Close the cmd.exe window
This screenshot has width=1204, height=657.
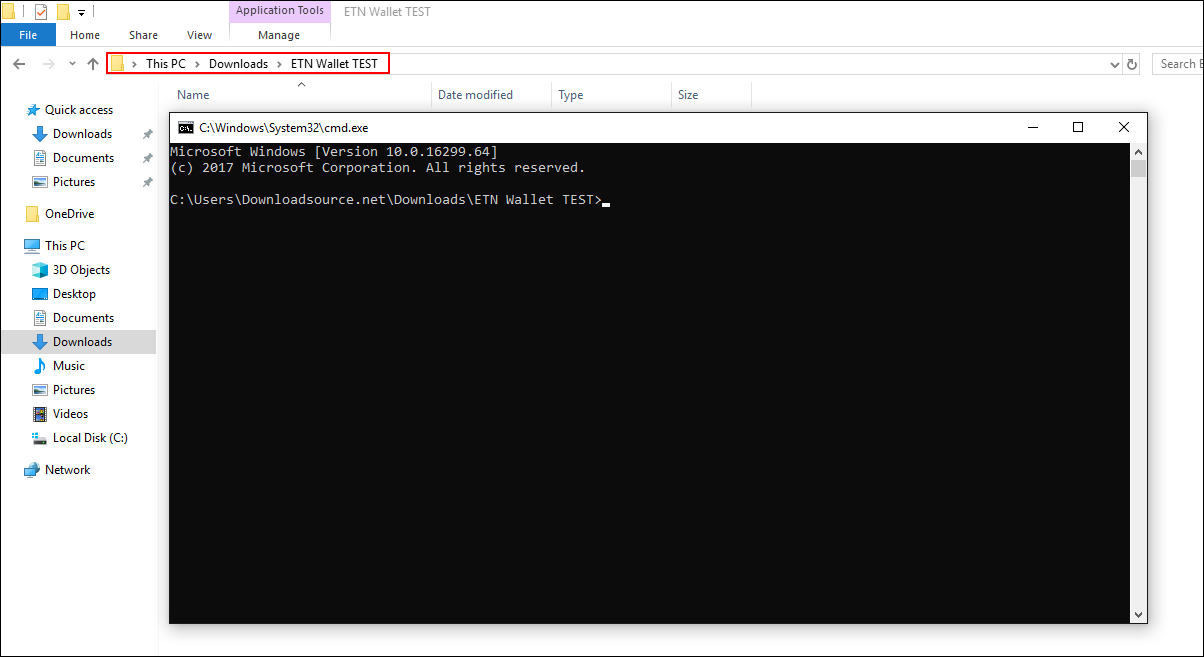tap(1124, 127)
